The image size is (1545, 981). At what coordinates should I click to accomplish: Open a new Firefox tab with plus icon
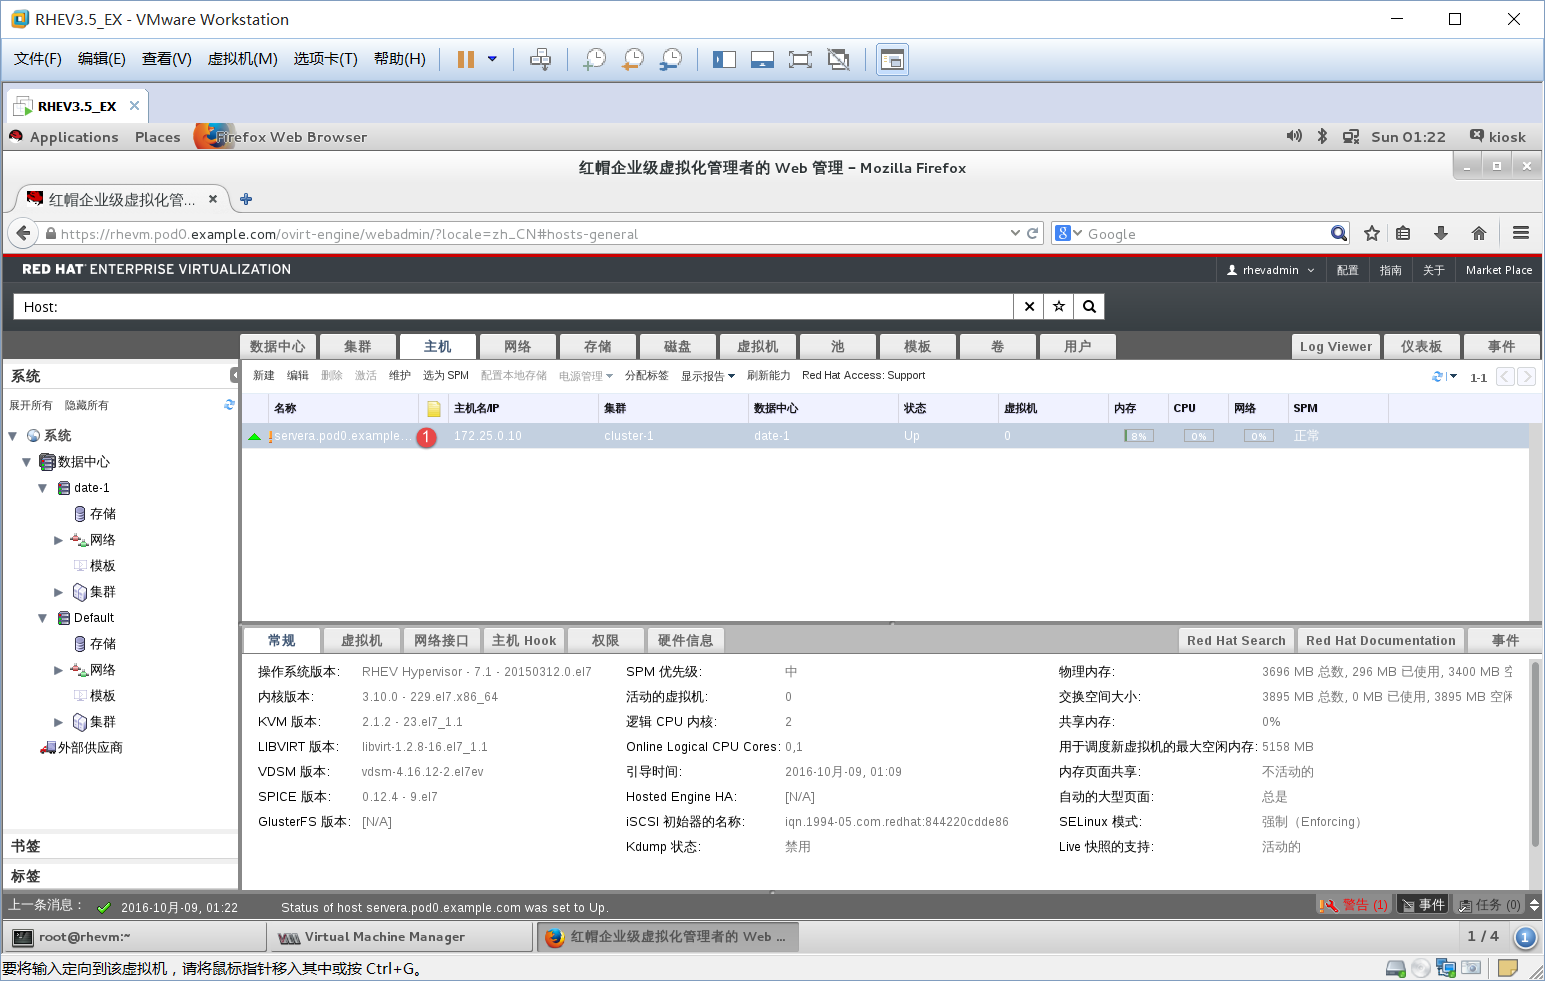pos(246,199)
